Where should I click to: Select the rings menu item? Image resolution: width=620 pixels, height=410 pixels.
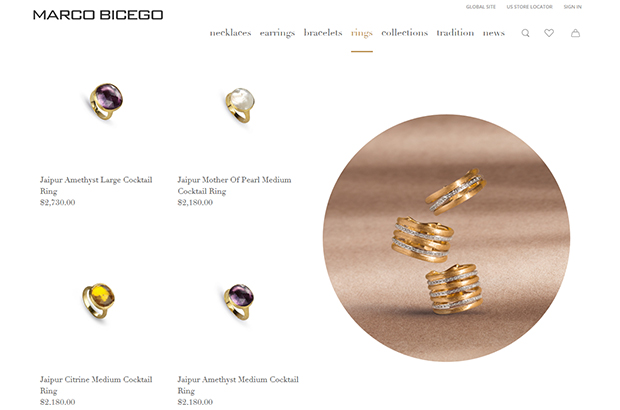(x=362, y=33)
